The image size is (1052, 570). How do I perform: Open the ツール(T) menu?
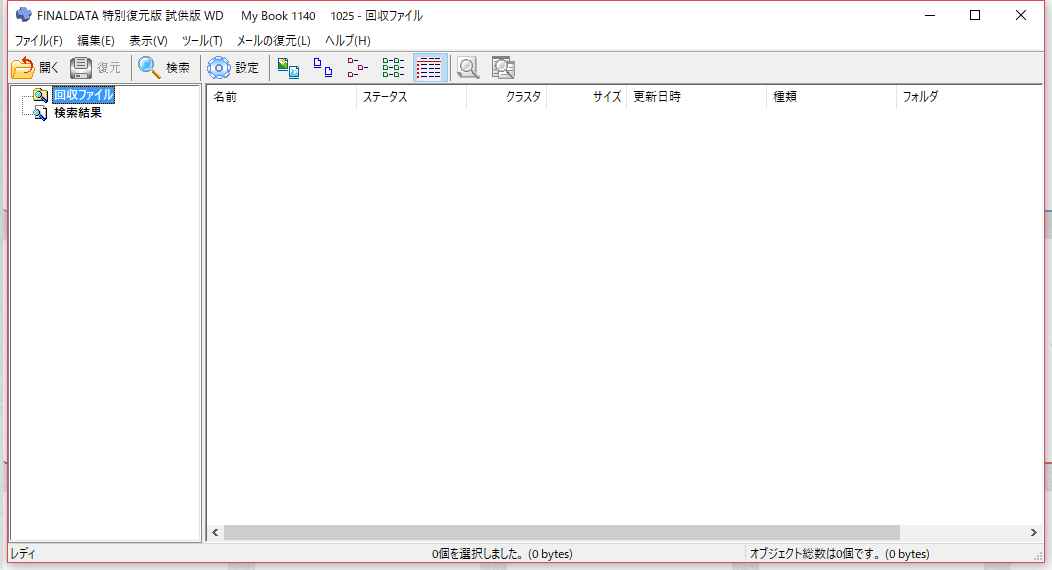(x=202, y=41)
